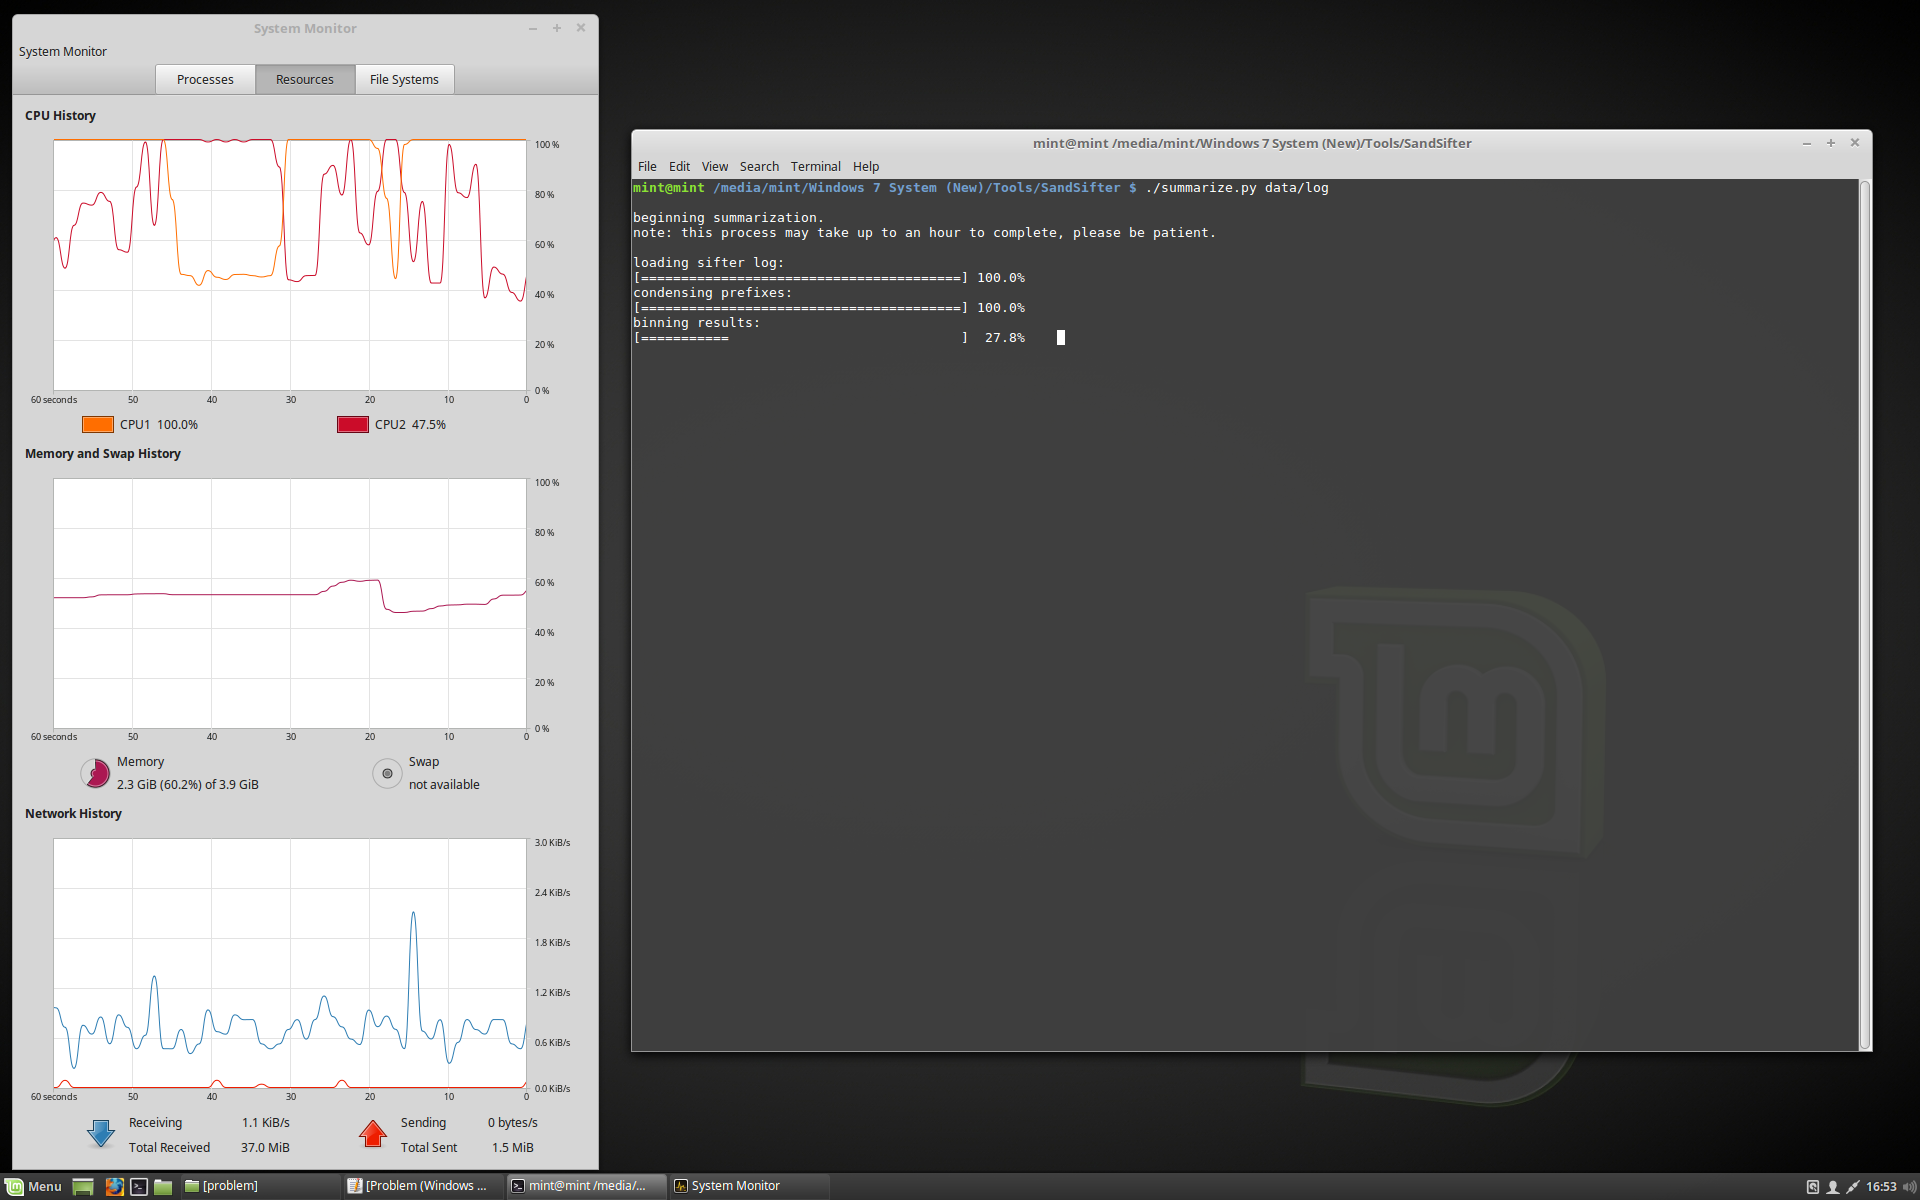This screenshot has width=1920, height=1200.
Task: Open the removable drives tray icon
Action: coord(1812,1186)
